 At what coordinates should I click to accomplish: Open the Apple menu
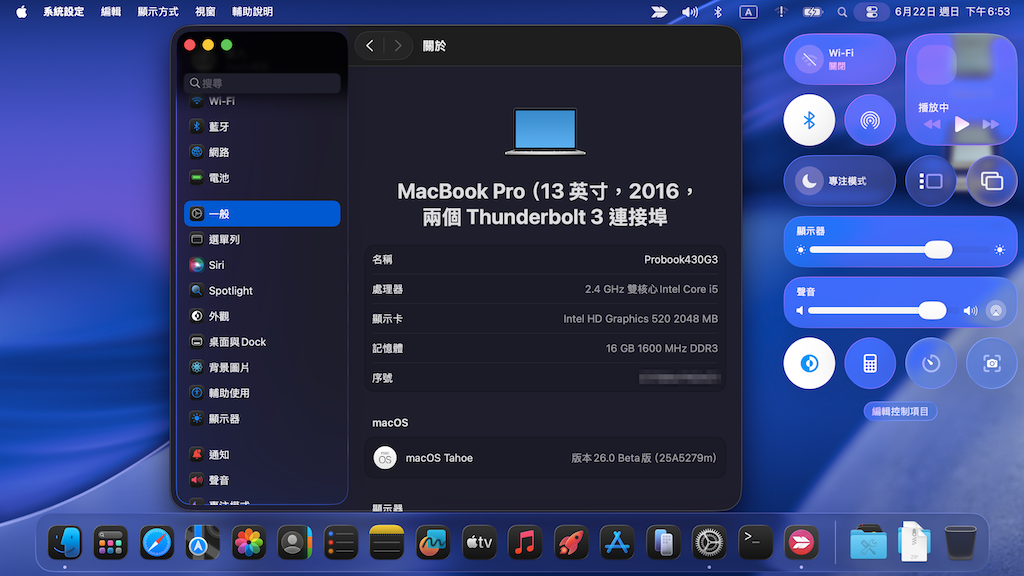(x=22, y=12)
